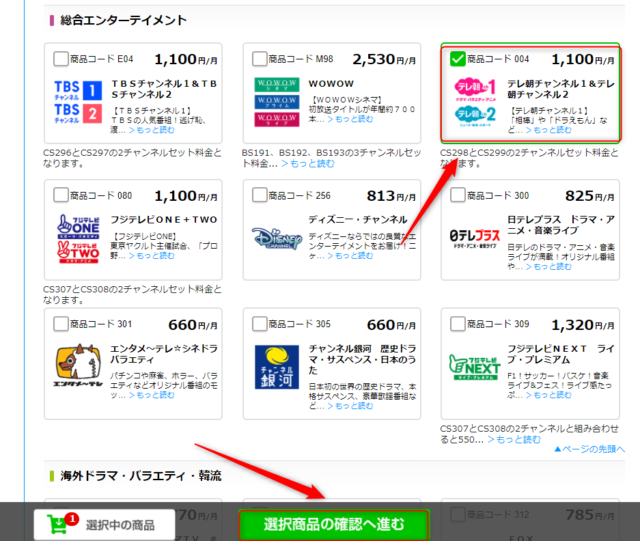Image resolution: width=640 pixels, height=541 pixels.
Task: Open the 選択中の商品 cart button
Action: 104,525
